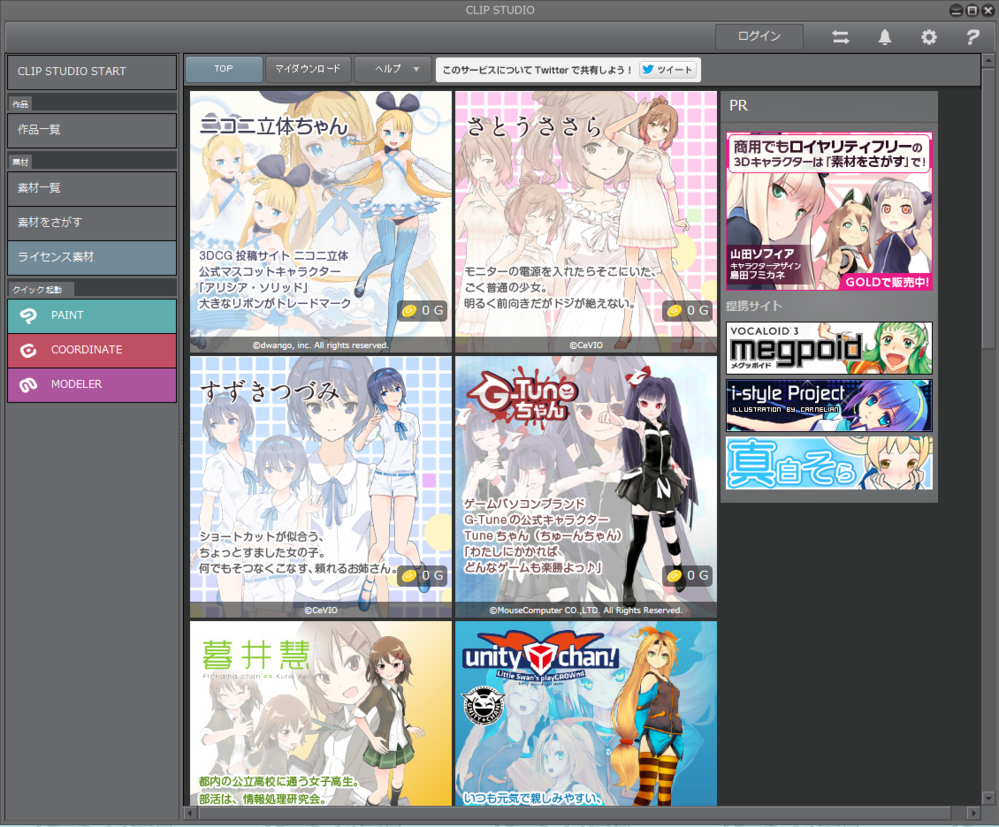Viewport: 999px width, 827px height.
Task: Expand the ヘルプ dropdown
Action: point(392,69)
